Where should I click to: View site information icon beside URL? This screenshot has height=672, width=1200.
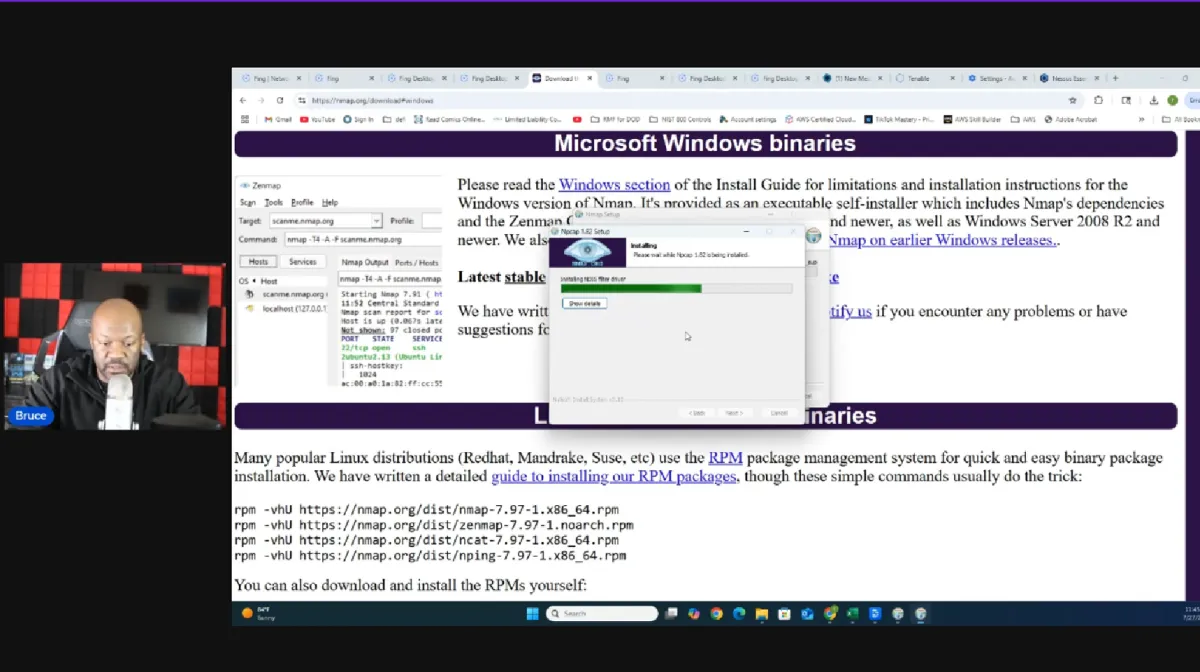[x=302, y=100]
